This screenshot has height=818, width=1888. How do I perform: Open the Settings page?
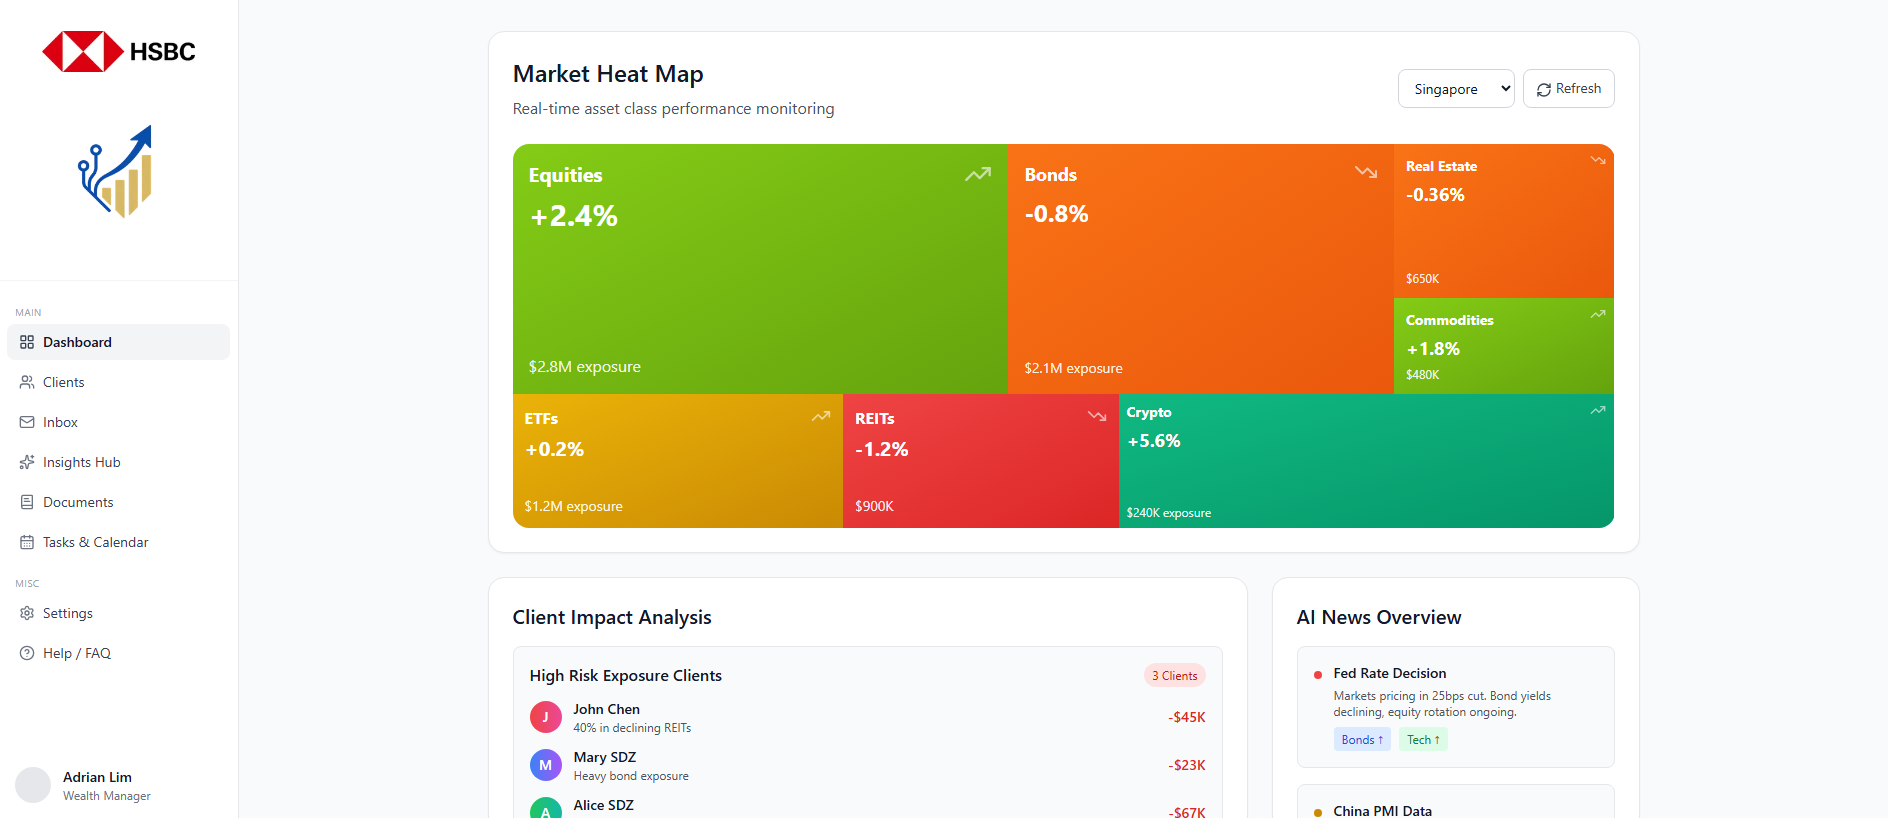118,613
